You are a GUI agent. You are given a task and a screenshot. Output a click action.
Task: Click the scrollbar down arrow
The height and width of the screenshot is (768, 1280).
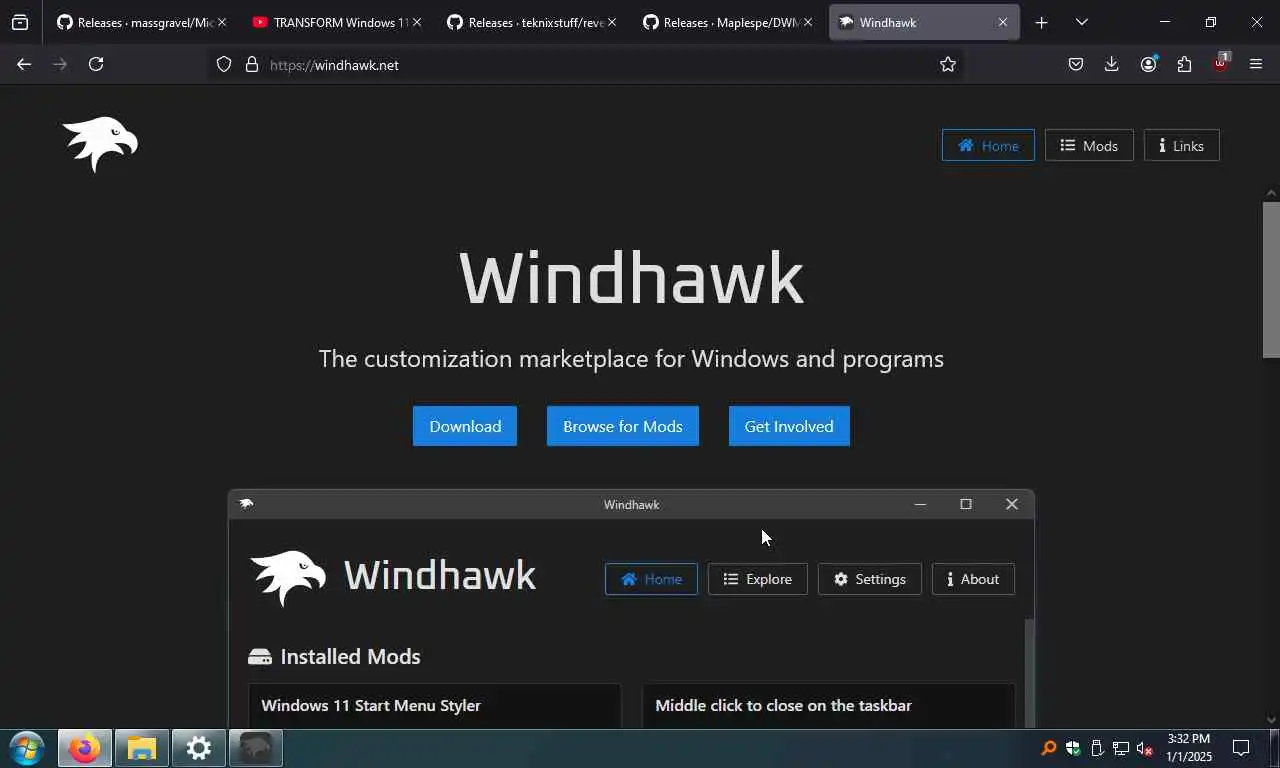tap(1271, 719)
